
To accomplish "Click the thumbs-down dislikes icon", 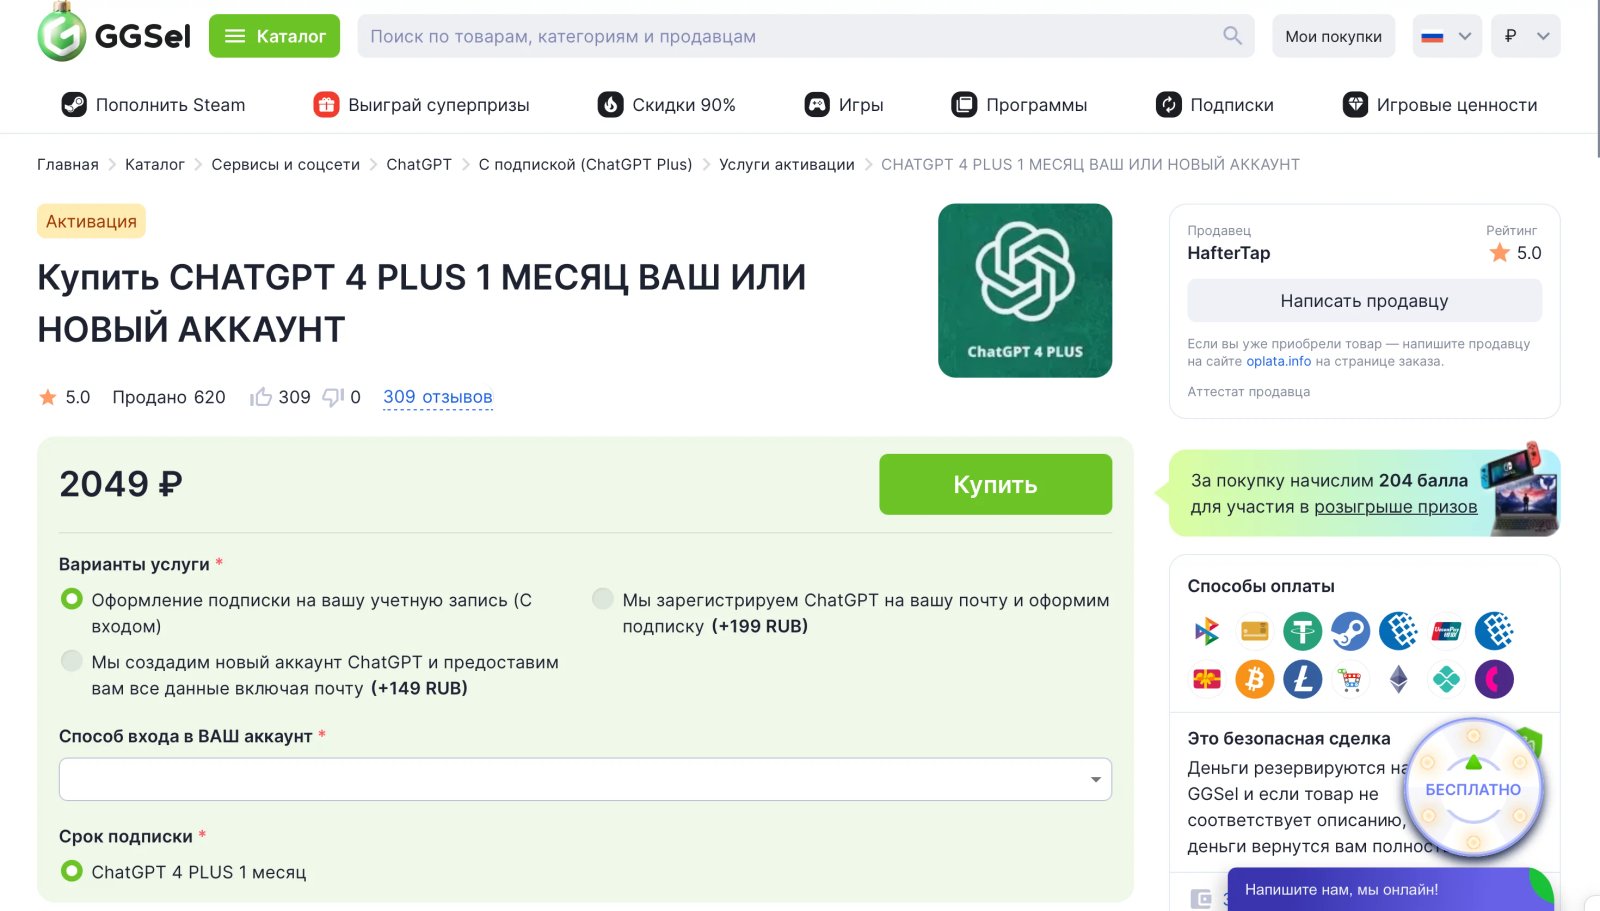I will [333, 397].
